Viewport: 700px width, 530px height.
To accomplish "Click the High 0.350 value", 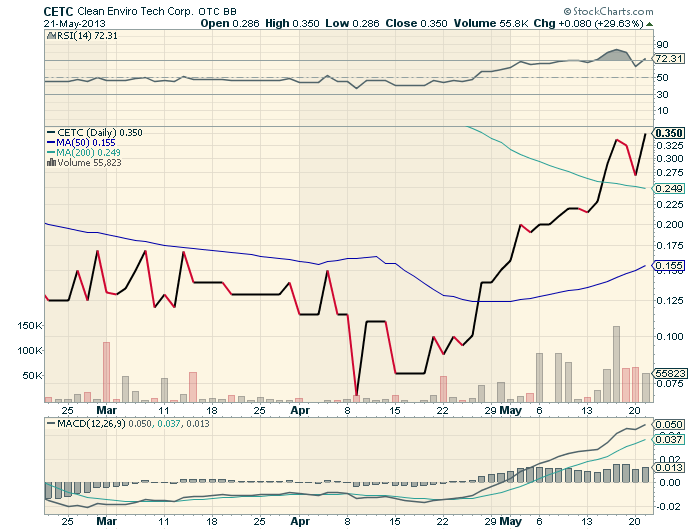I will (x=292, y=23).
